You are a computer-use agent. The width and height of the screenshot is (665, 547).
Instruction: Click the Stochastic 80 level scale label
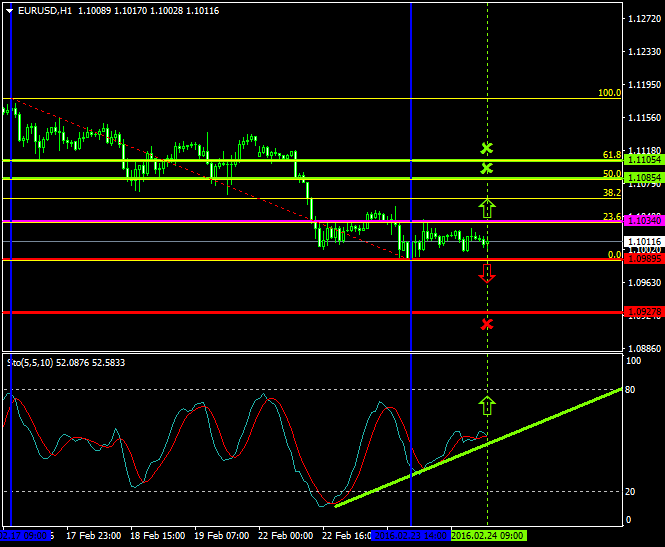tap(632, 390)
